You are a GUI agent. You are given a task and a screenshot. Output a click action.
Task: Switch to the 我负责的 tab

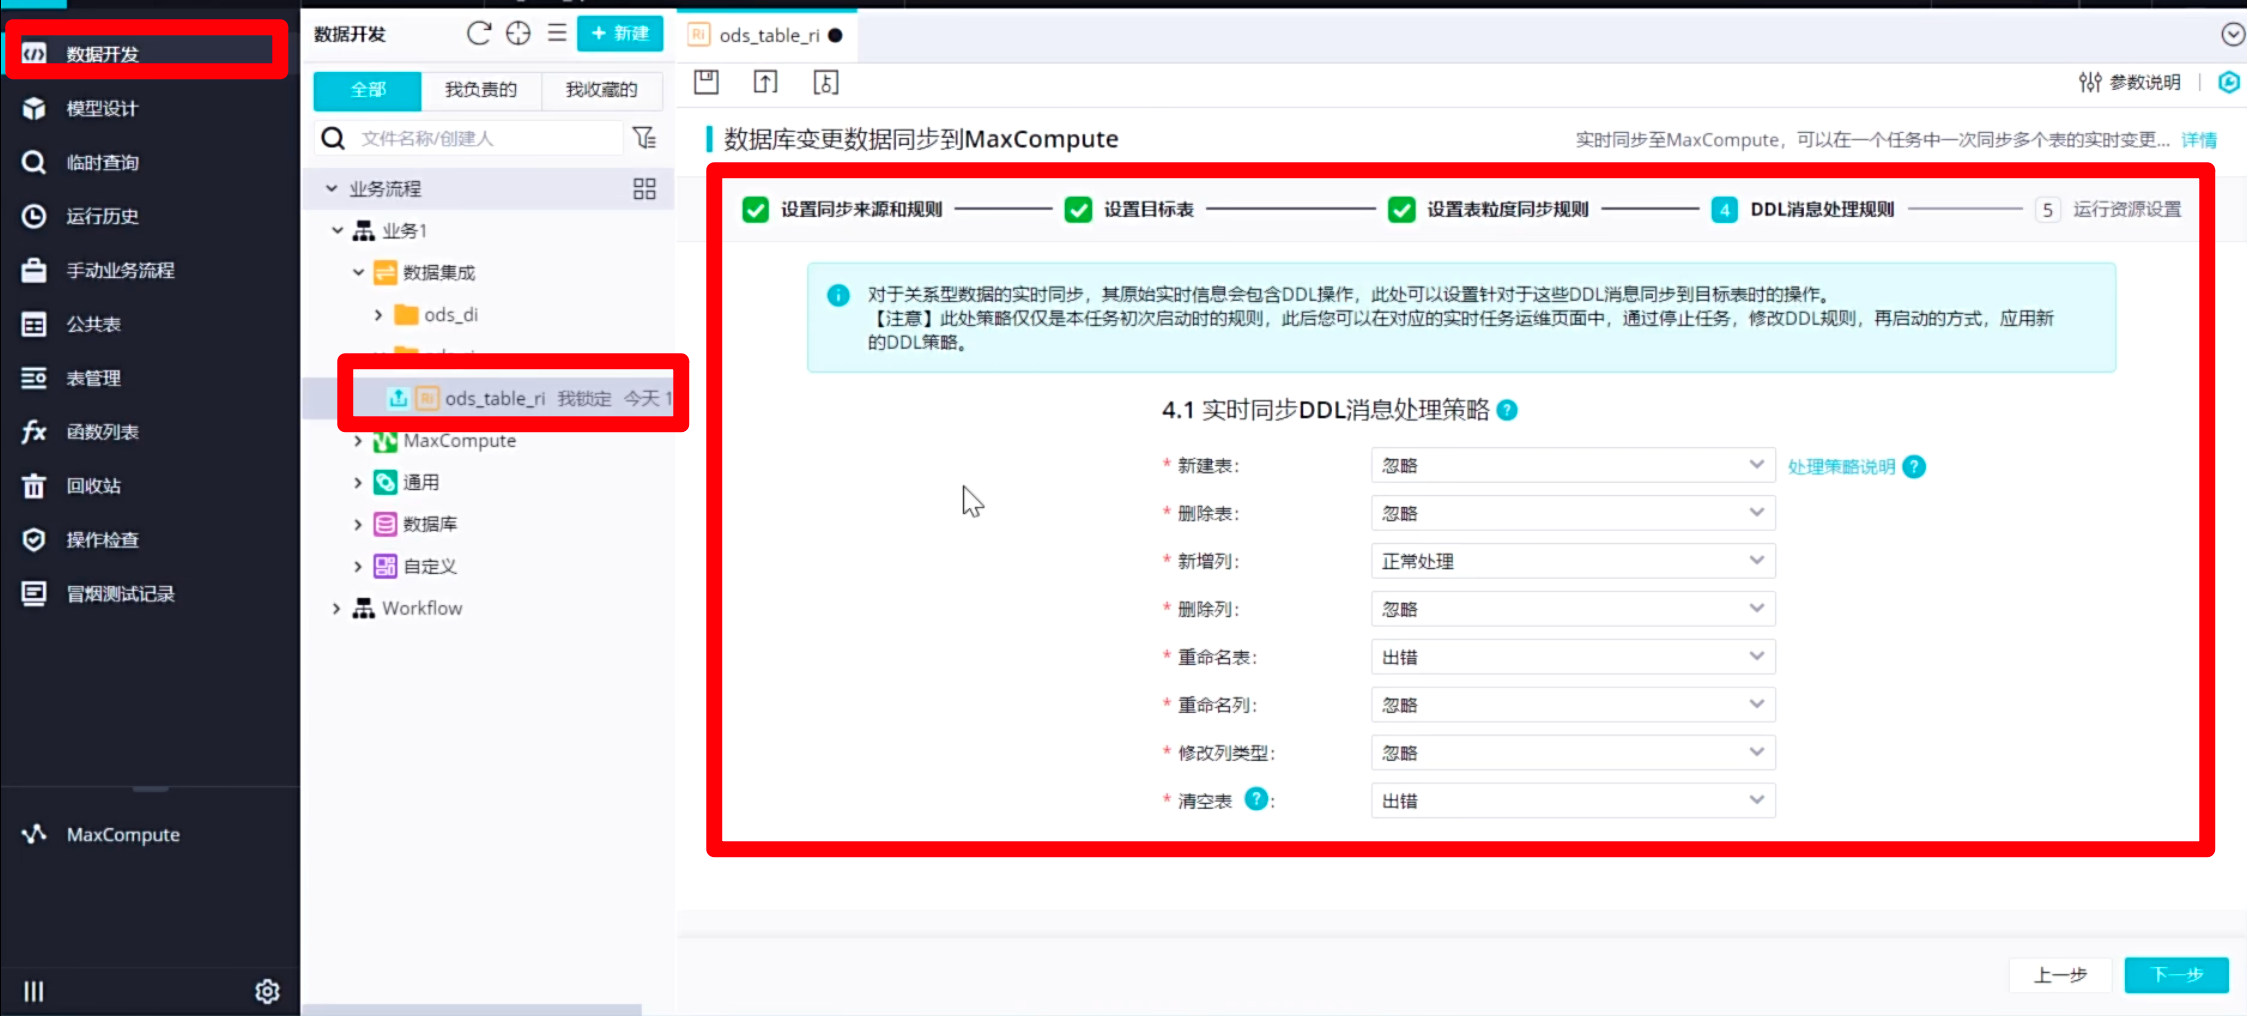point(481,90)
